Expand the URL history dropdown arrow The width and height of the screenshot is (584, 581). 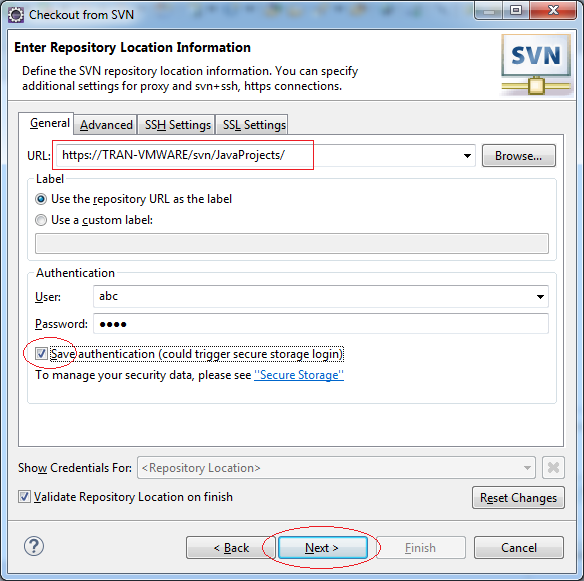pos(467,156)
